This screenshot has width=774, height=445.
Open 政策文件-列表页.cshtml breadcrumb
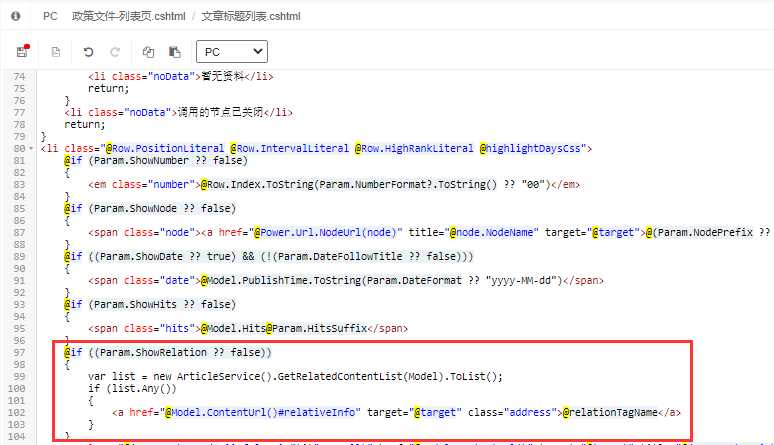130,17
